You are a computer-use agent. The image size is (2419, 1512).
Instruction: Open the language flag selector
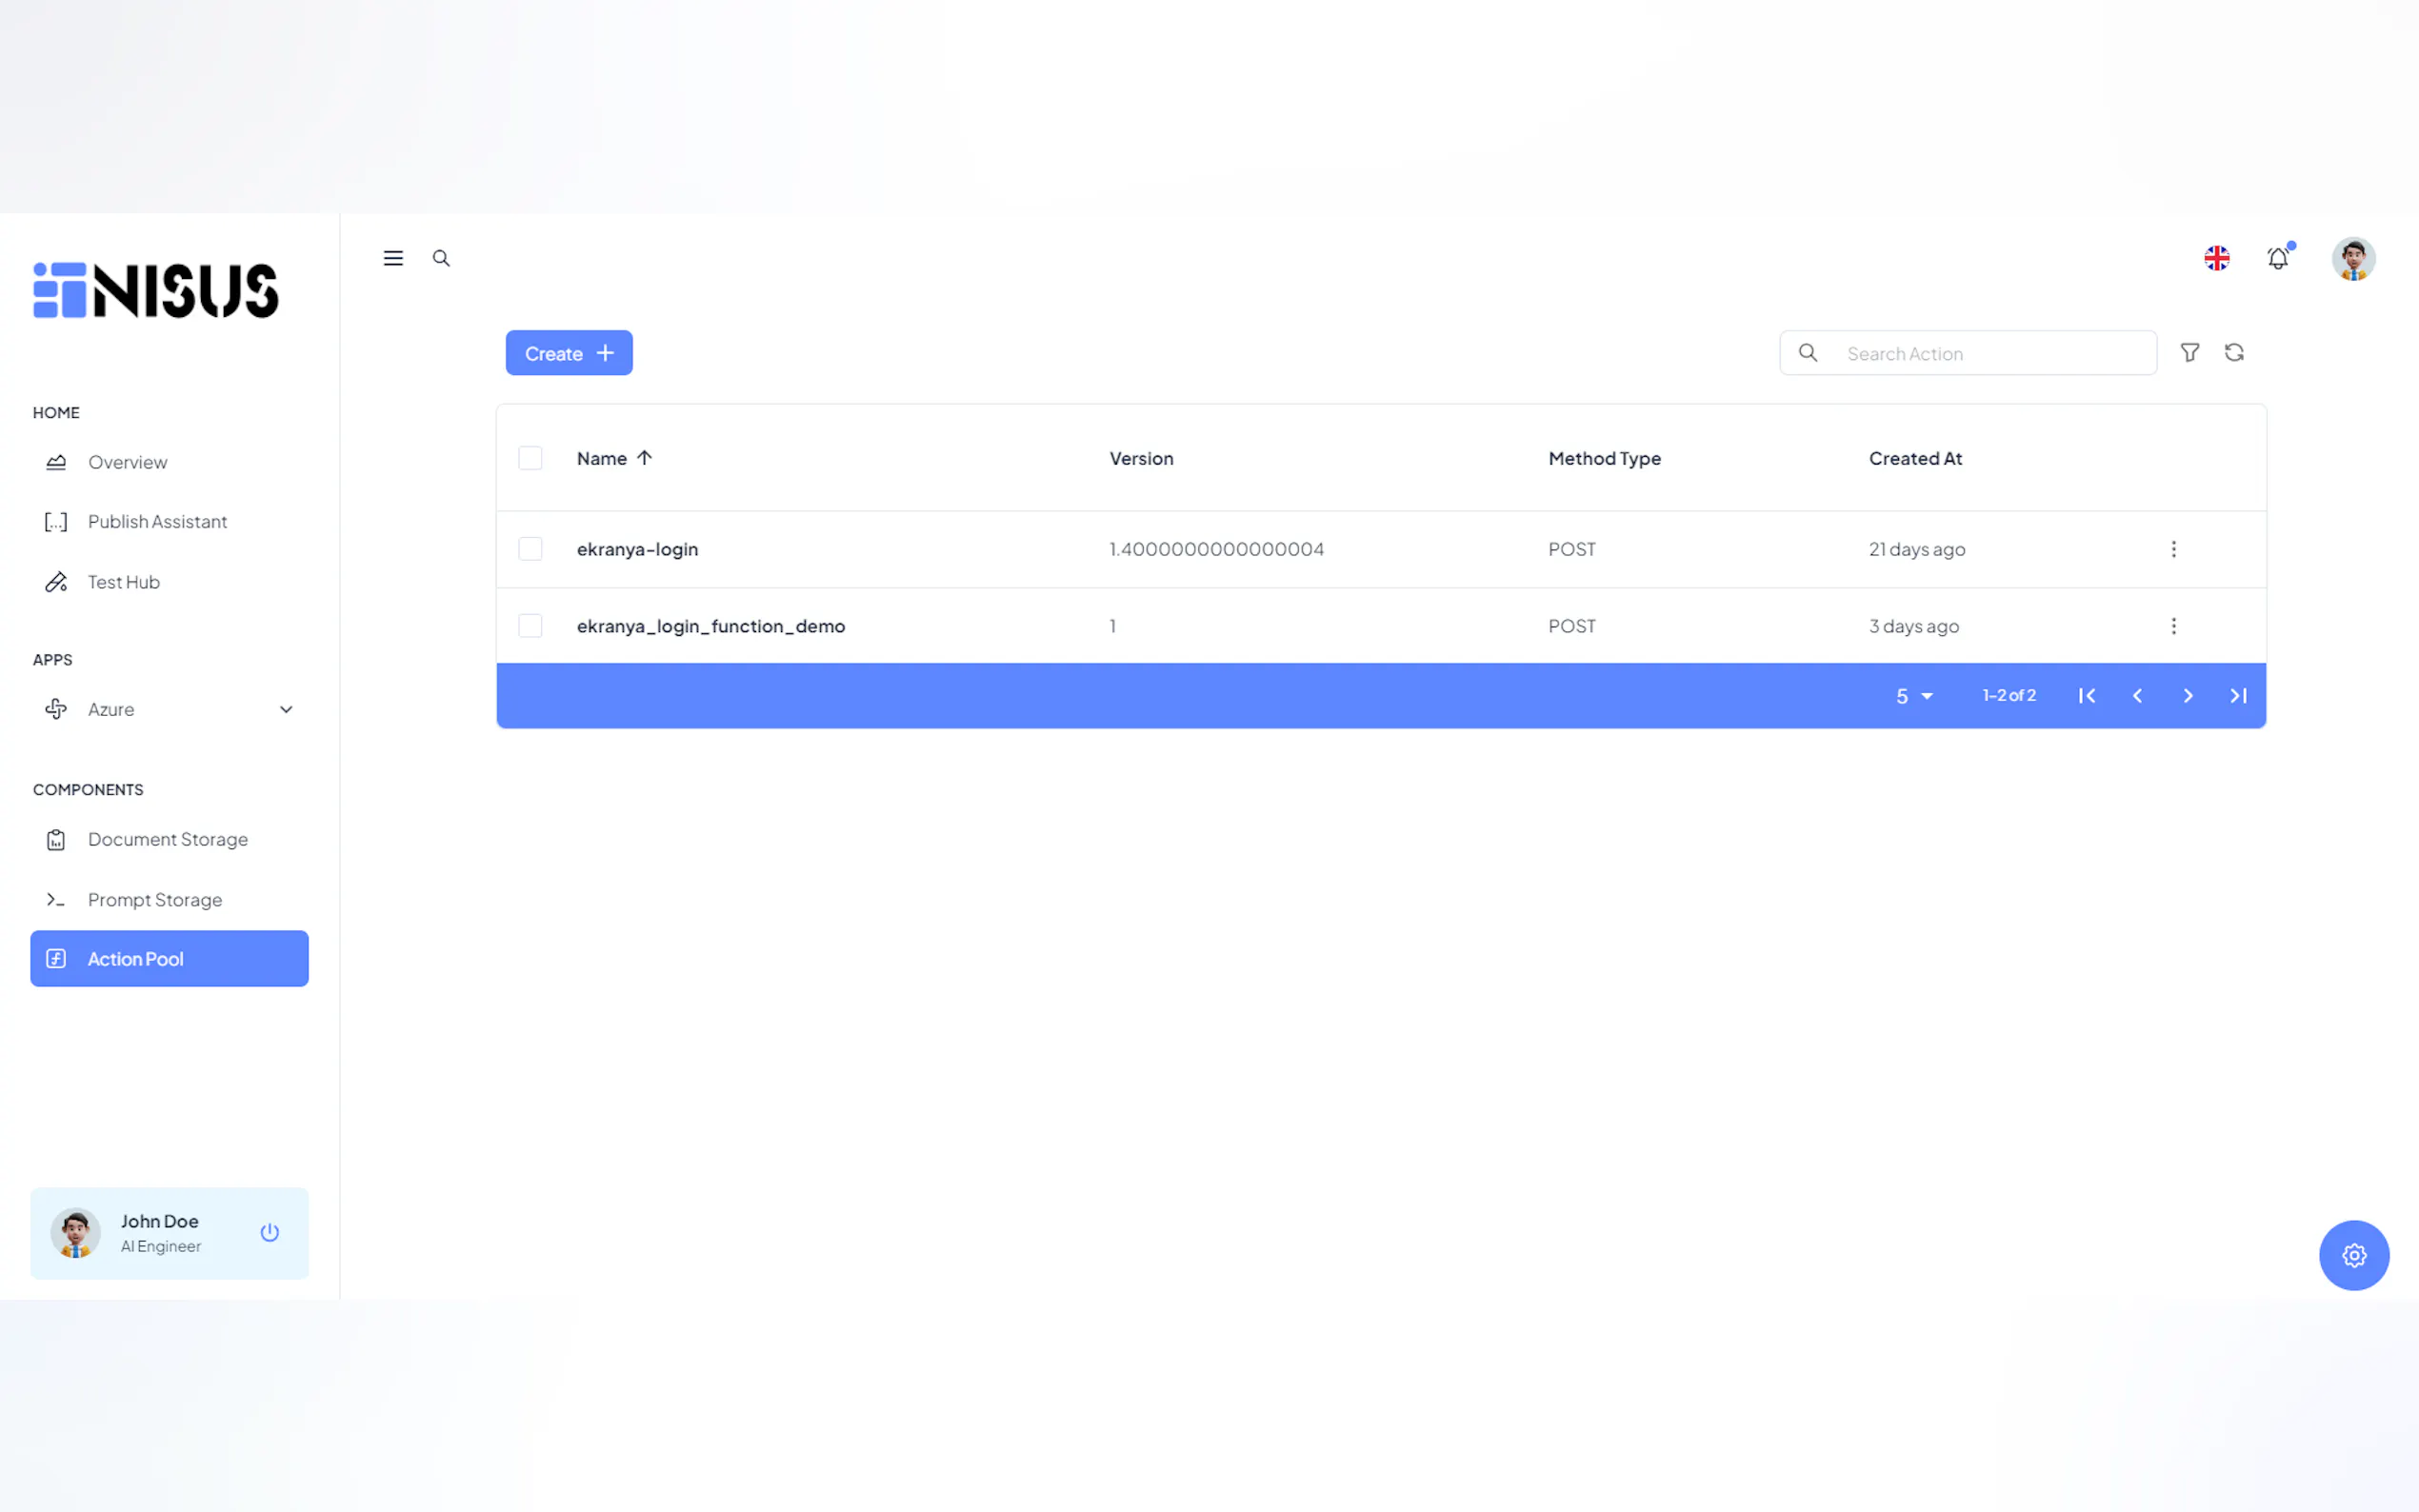pyautogui.click(x=2216, y=258)
